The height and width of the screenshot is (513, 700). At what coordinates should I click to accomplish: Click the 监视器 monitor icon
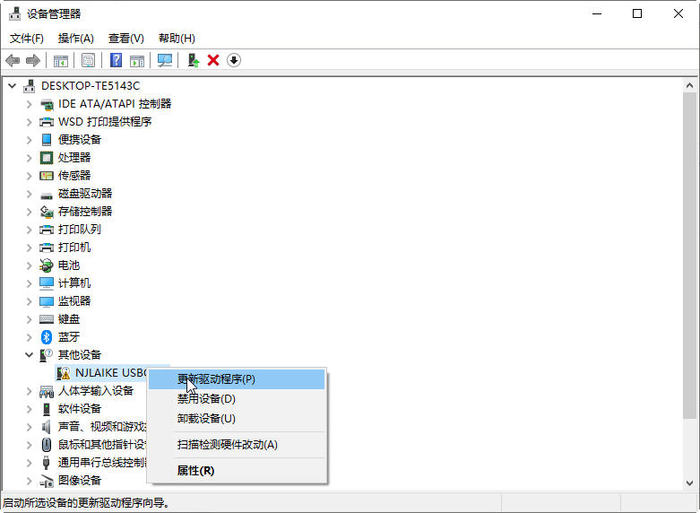click(x=46, y=301)
